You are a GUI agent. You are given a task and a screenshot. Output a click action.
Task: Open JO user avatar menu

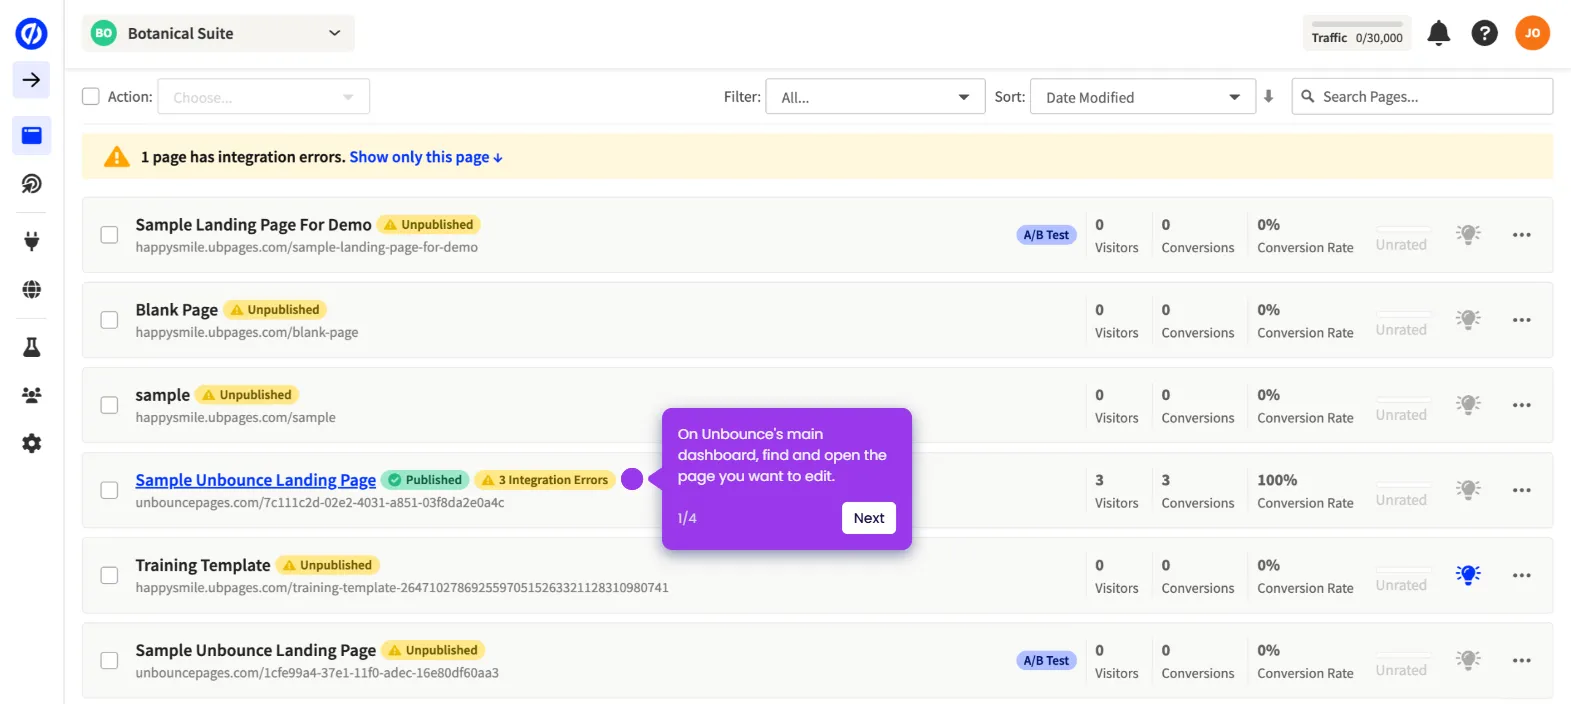pos(1532,33)
